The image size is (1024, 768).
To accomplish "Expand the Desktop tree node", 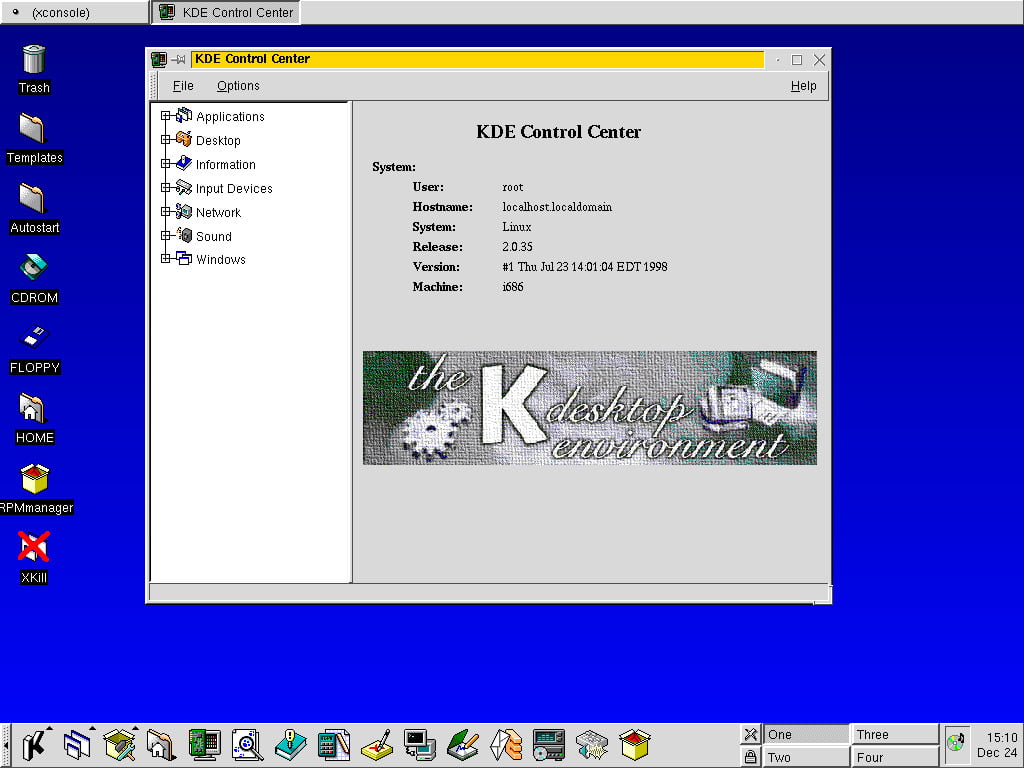I will coord(165,140).
